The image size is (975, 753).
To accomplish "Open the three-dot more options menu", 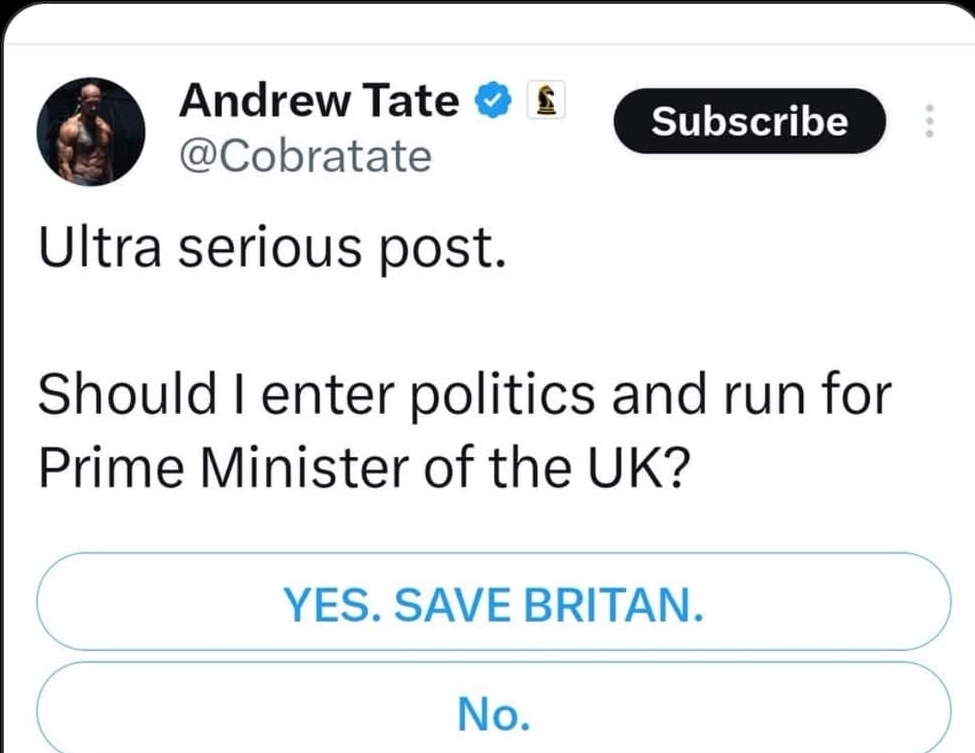I will point(929,122).
